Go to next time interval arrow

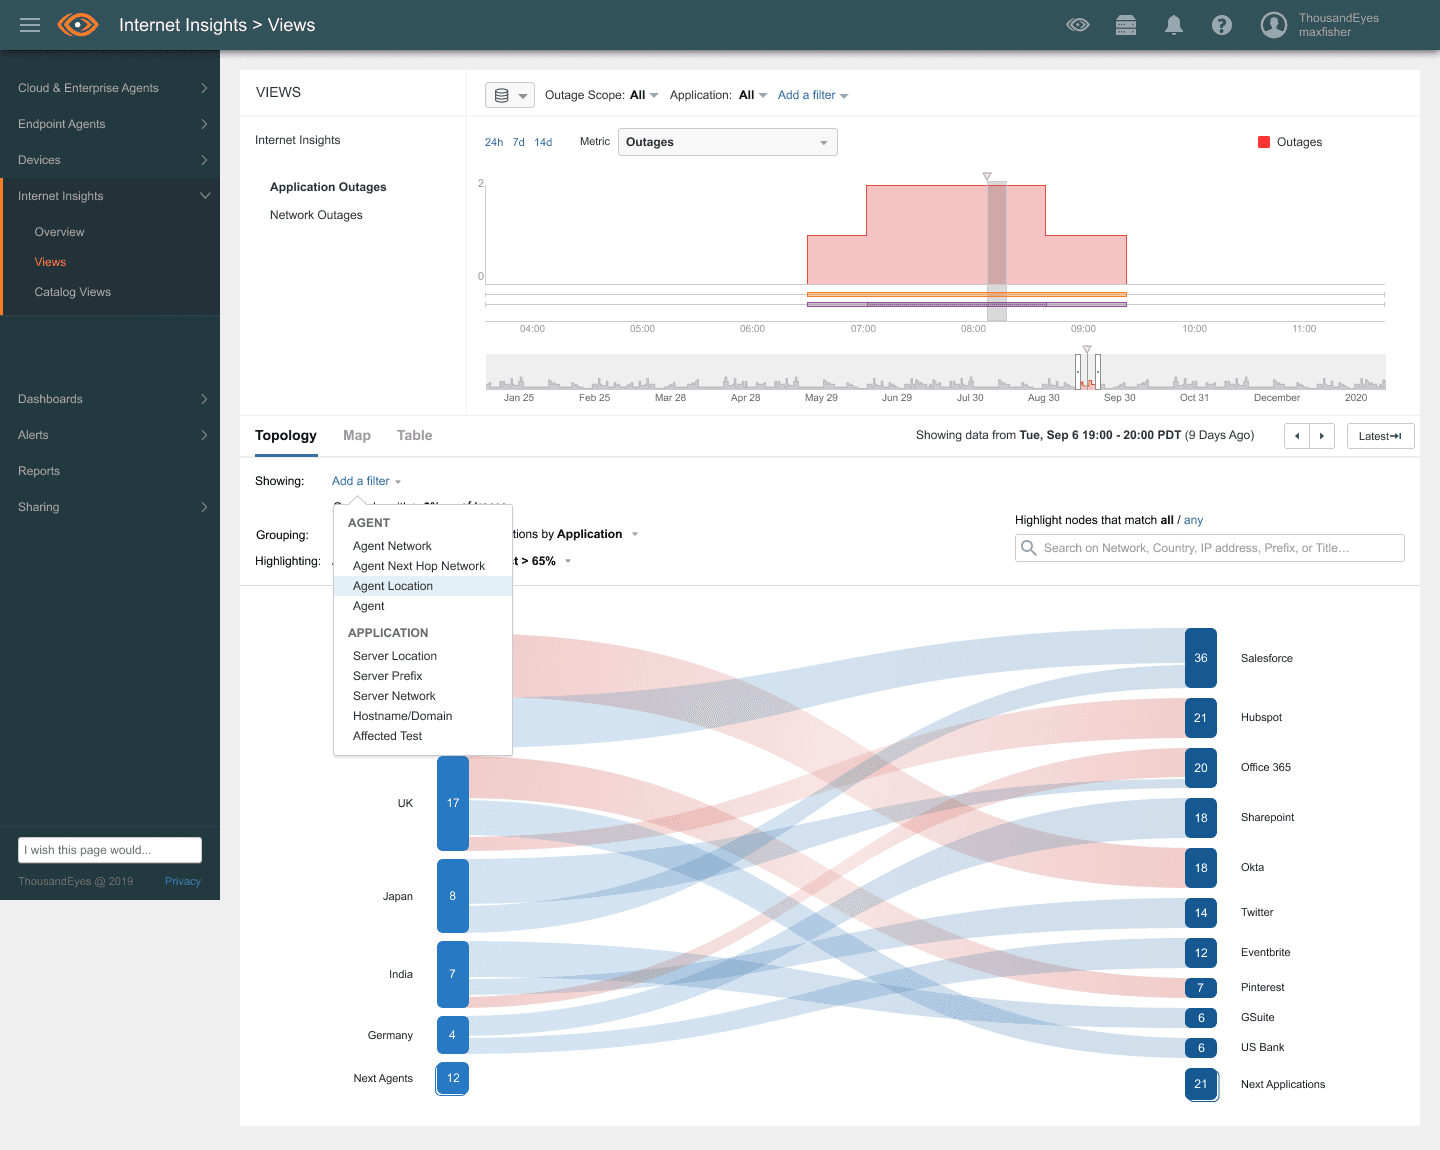click(1322, 436)
